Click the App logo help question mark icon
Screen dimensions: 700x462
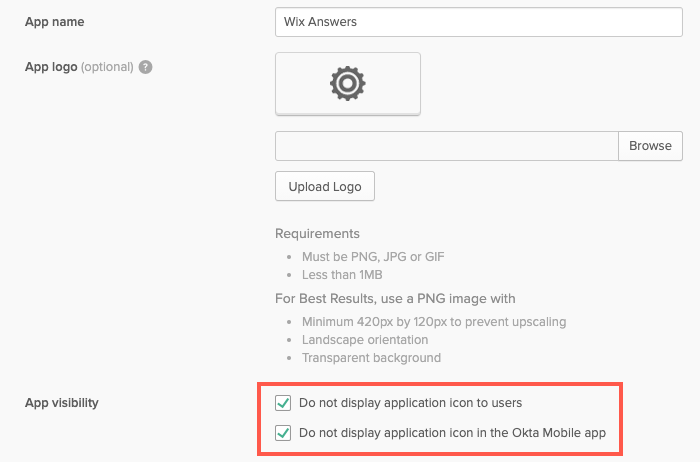pyautogui.click(x=145, y=67)
